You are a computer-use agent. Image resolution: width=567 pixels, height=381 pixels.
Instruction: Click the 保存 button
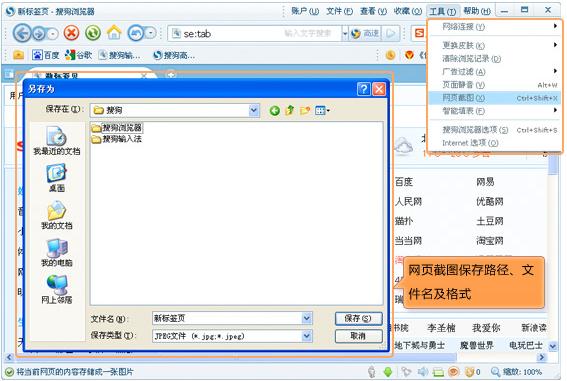point(358,318)
